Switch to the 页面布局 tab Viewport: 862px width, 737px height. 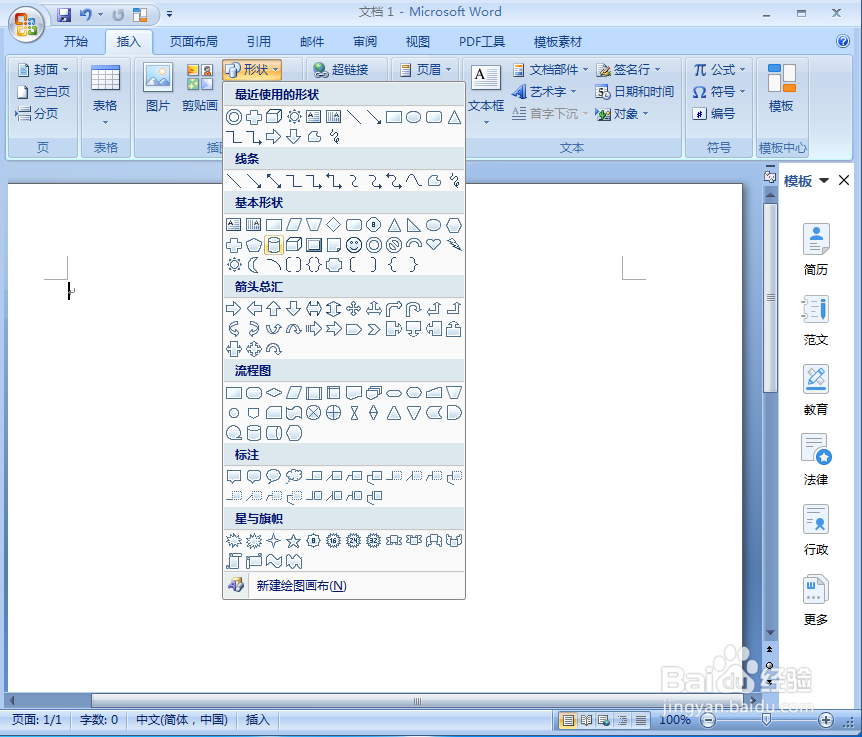(194, 42)
